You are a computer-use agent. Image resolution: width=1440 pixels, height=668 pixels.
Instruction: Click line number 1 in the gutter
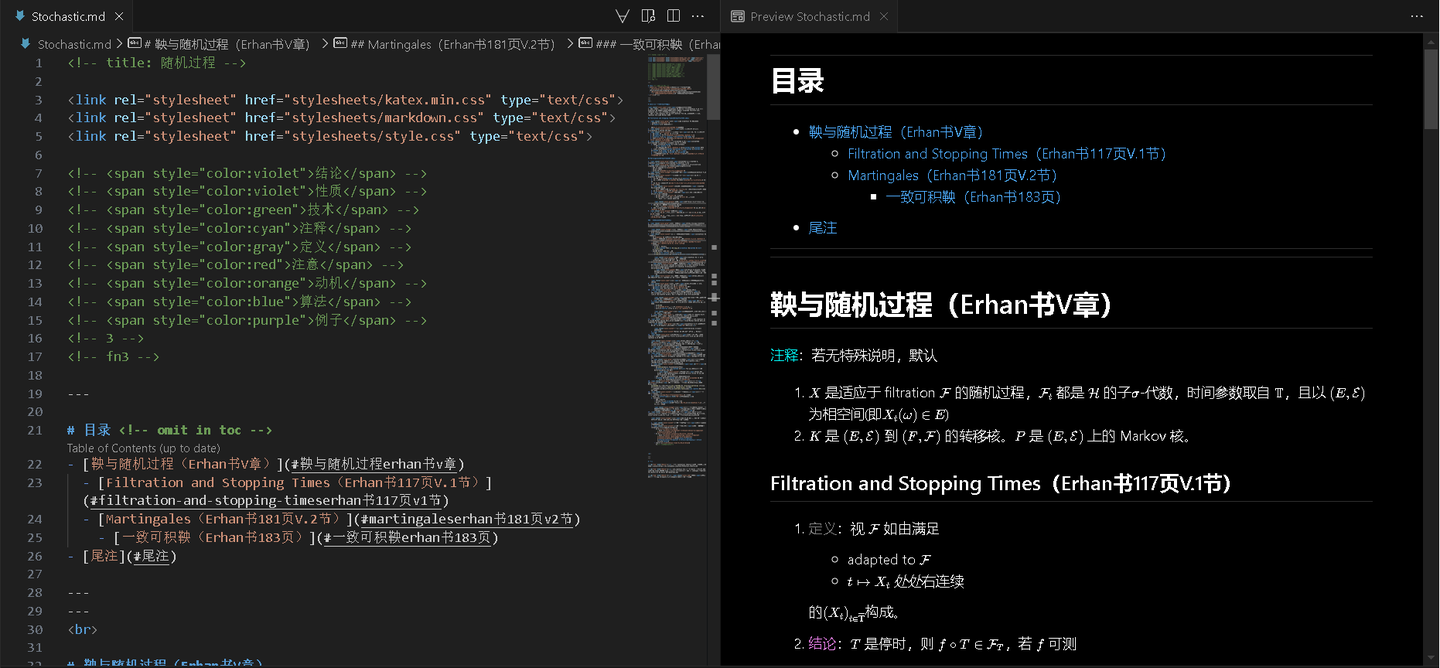[39, 63]
